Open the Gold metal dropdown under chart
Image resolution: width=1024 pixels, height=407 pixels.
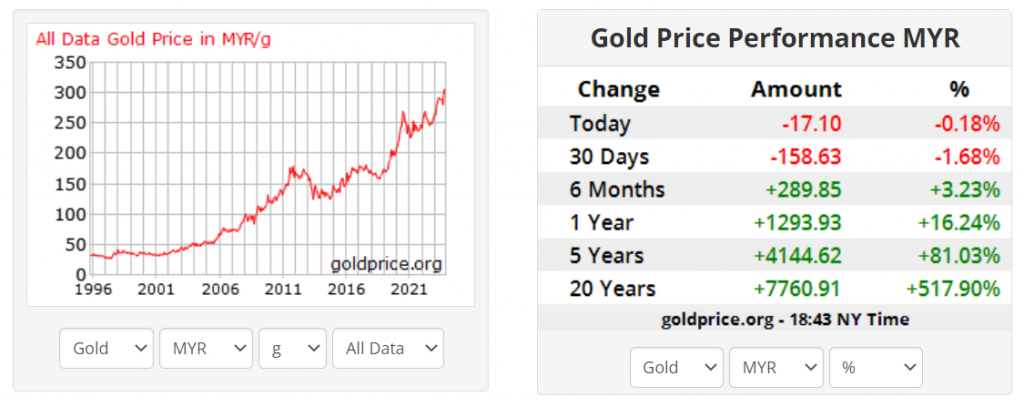pyautogui.click(x=106, y=348)
